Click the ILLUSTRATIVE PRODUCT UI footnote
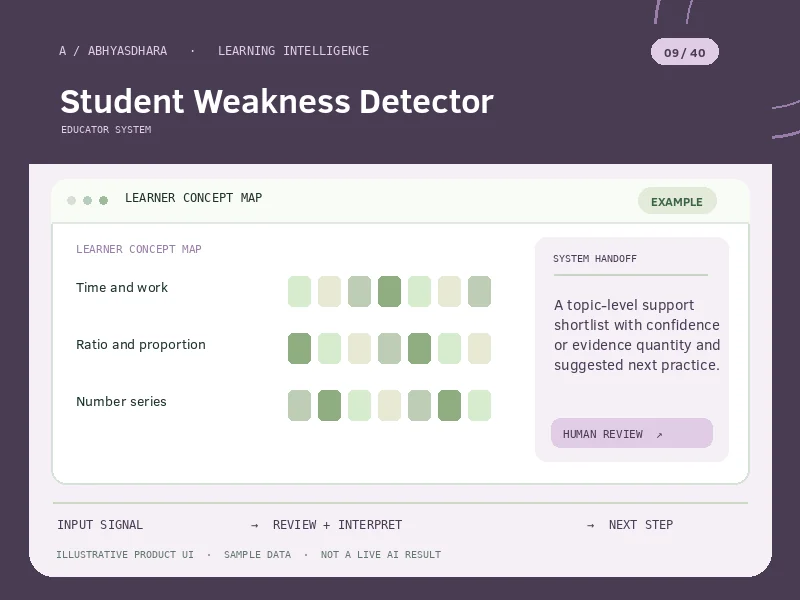 pos(125,555)
